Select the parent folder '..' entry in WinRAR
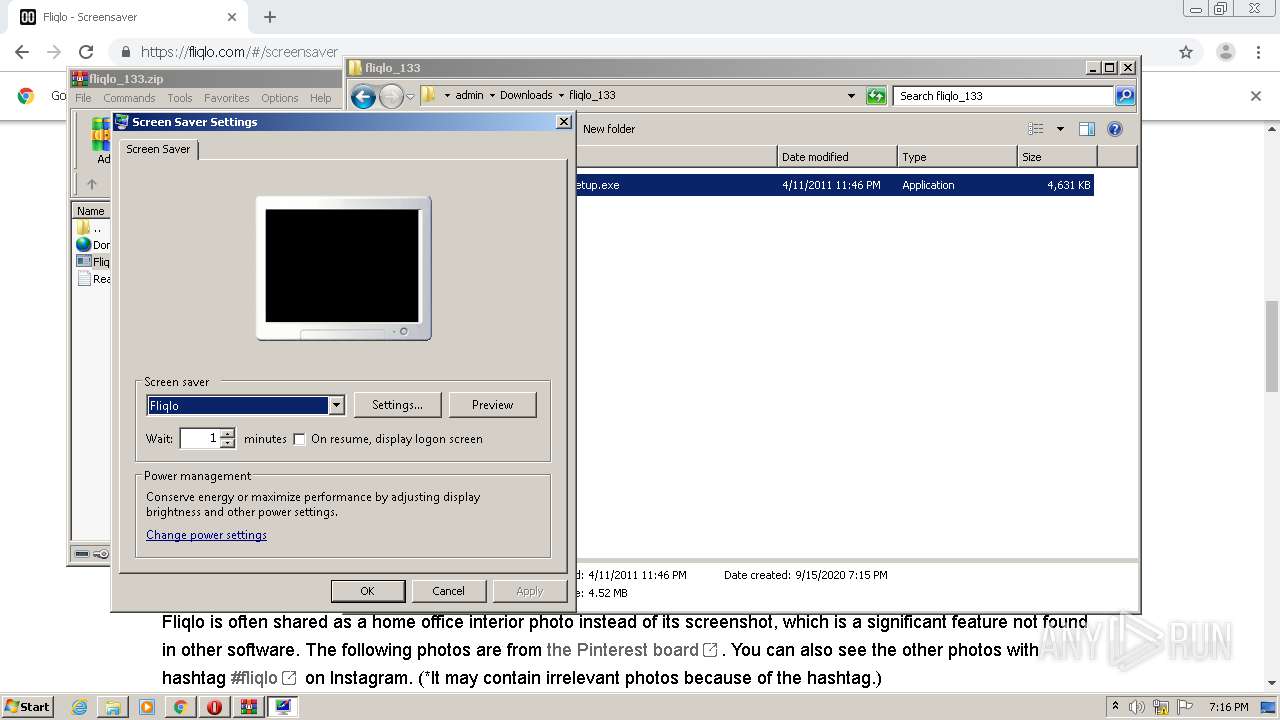 [92, 228]
